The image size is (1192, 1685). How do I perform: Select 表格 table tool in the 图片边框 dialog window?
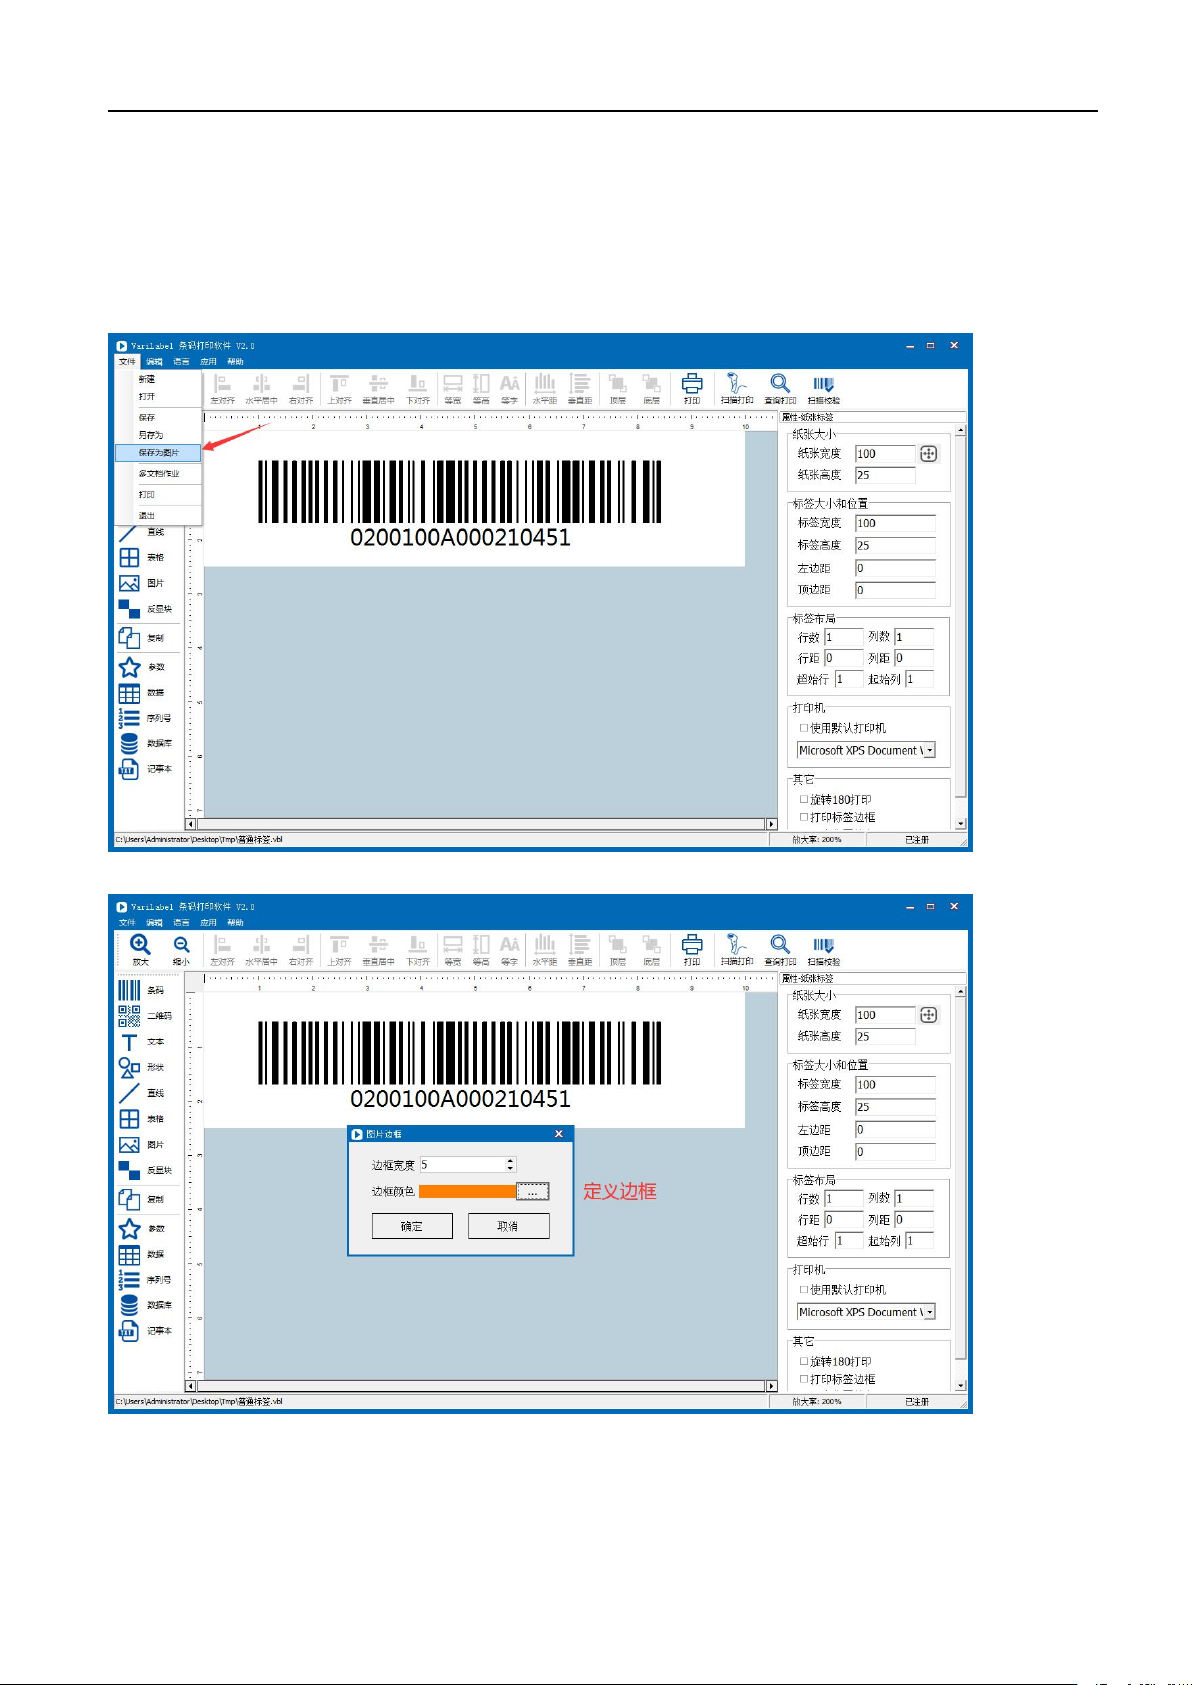point(129,1119)
